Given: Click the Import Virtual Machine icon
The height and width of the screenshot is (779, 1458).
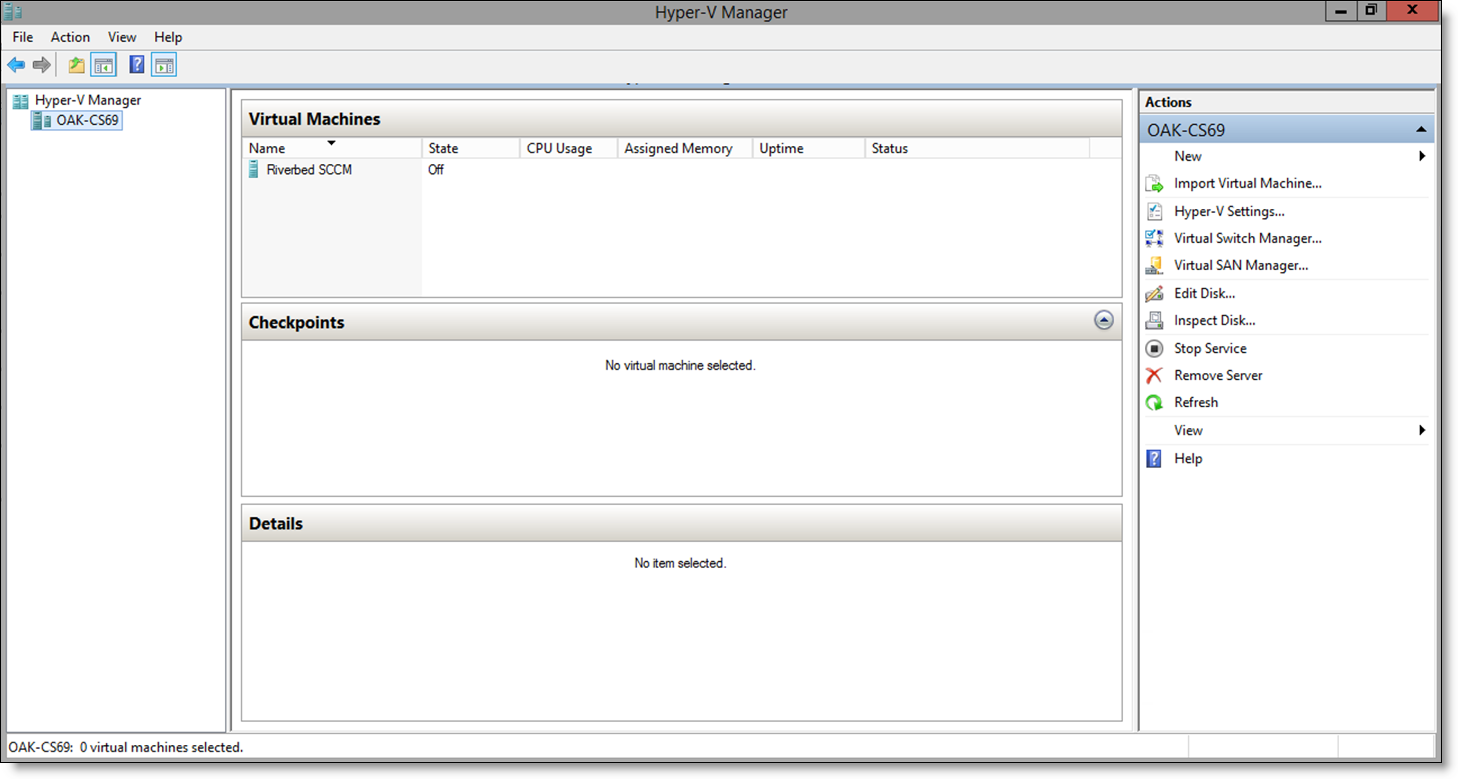Looking at the screenshot, I should [x=1154, y=184].
